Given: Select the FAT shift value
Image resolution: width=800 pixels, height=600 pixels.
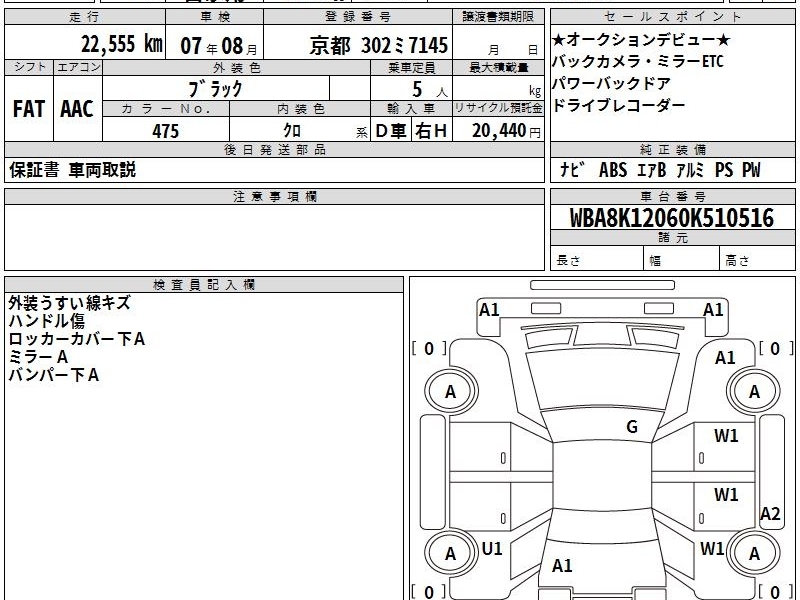Looking at the screenshot, I should (29, 109).
